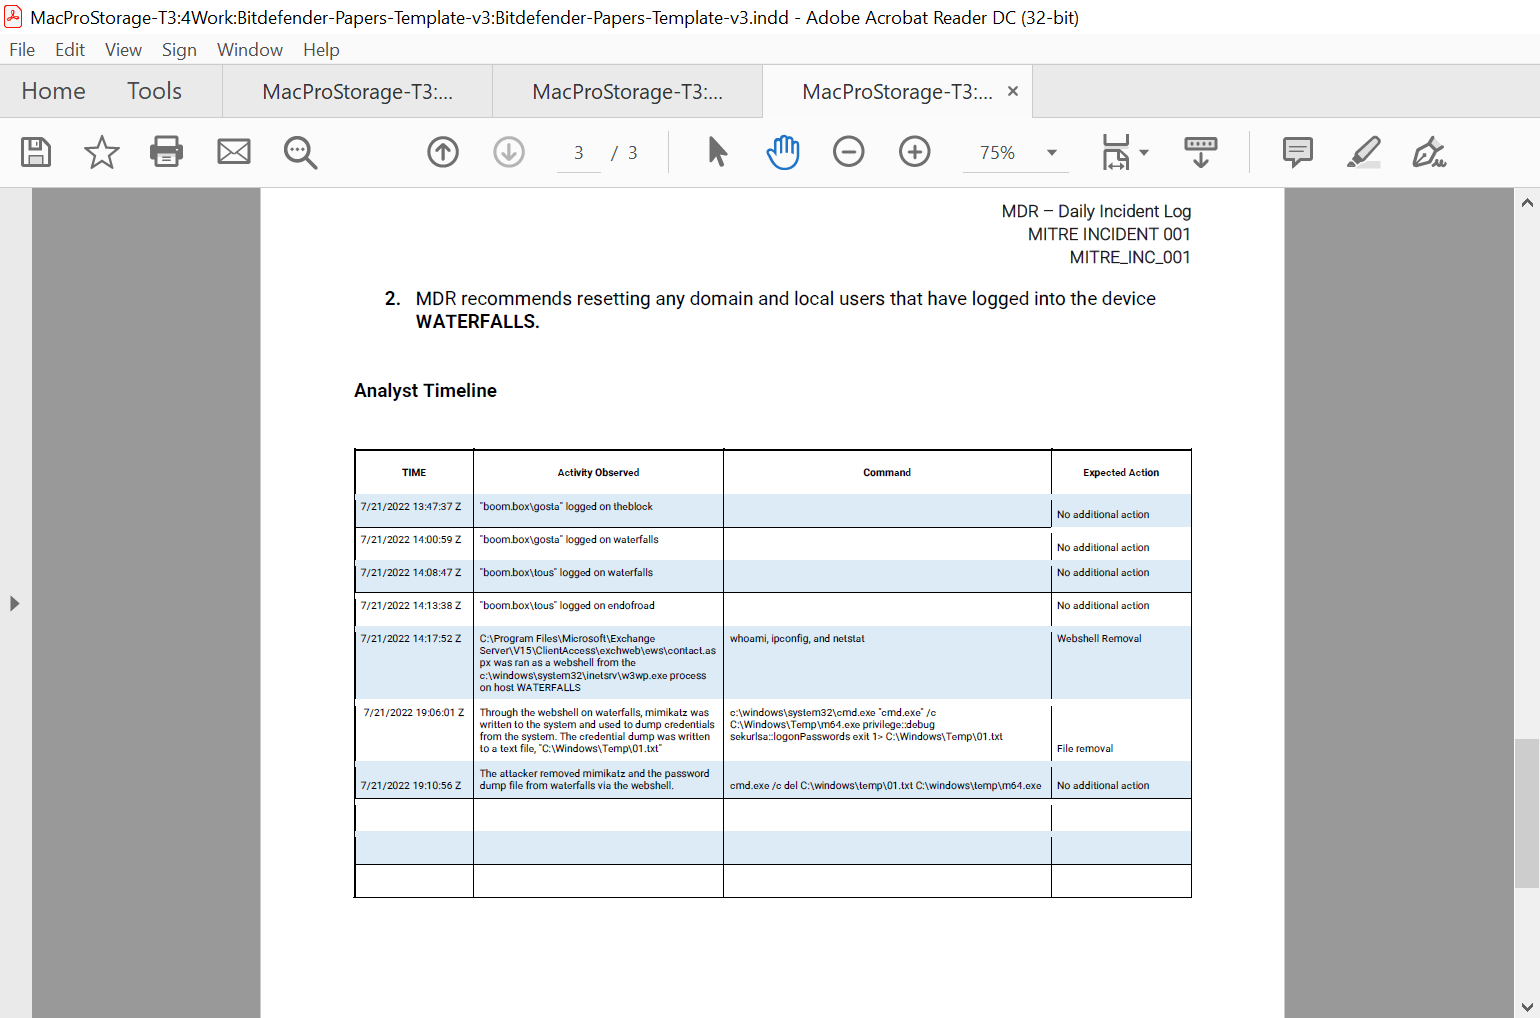Image resolution: width=1540 pixels, height=1018 pixels.
Task: Expand page fit options arrow
Action: click(1144, 153)
